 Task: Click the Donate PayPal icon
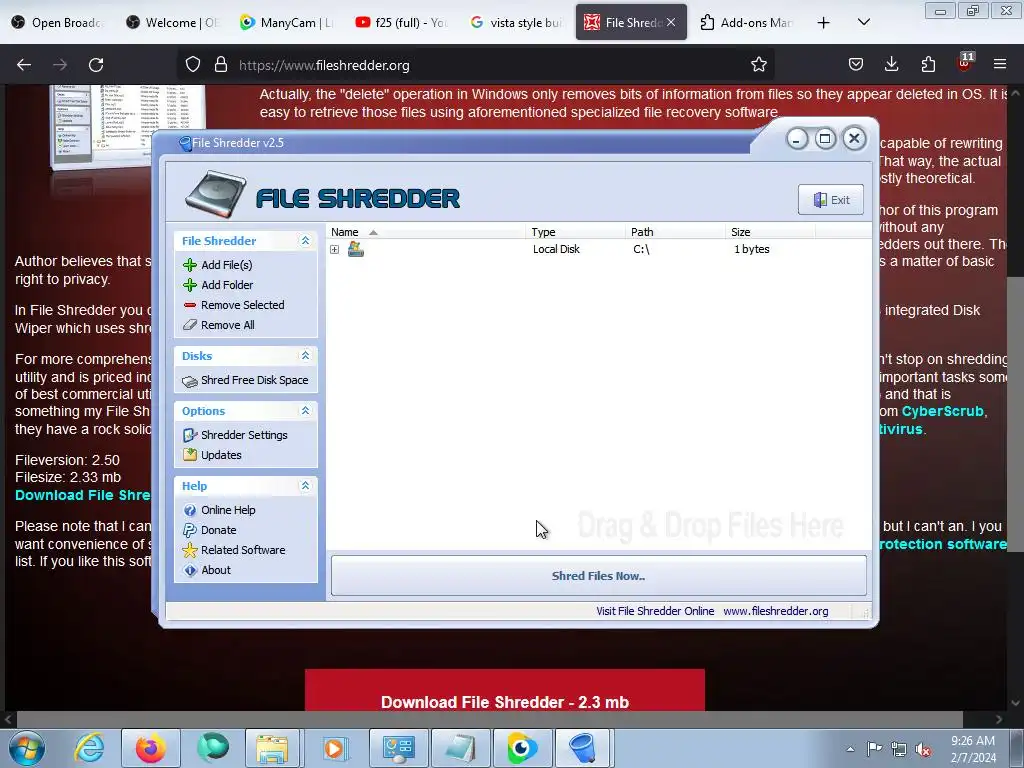(190, 530)
